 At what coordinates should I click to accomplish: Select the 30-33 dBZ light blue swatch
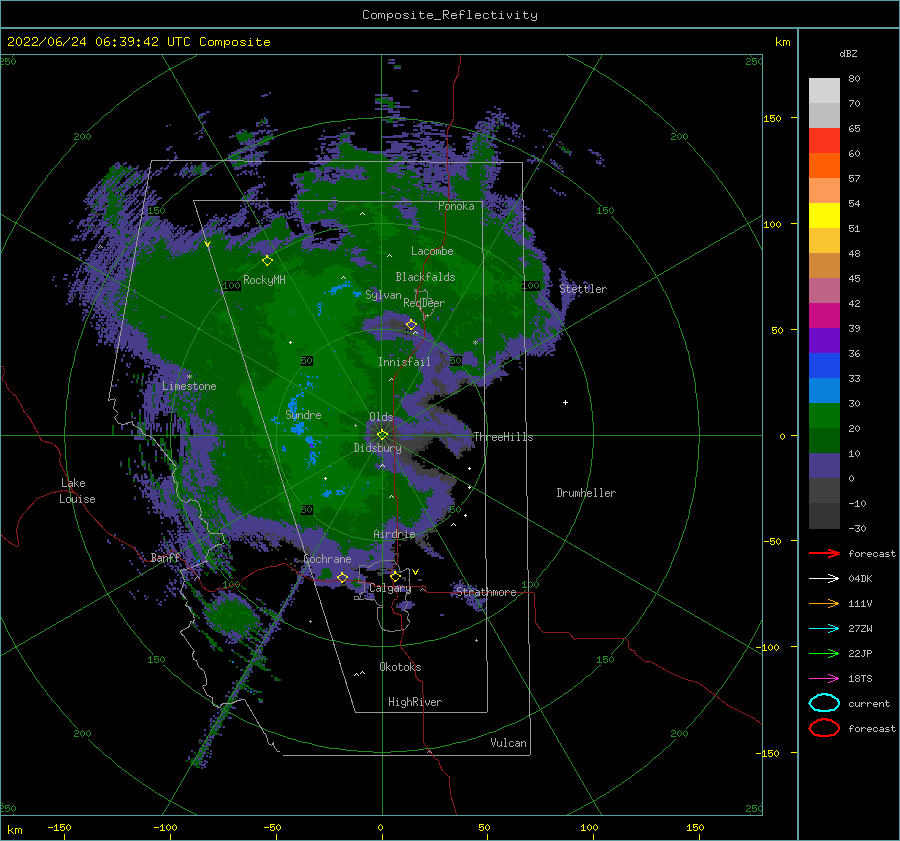pyautogui.click(x=824, y=390)
